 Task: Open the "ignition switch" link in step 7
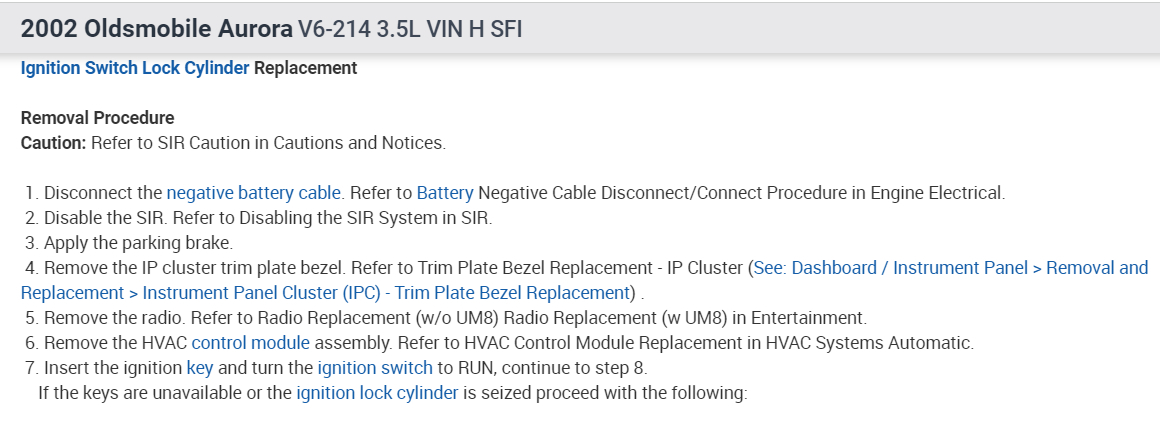[x=375, y=368]
